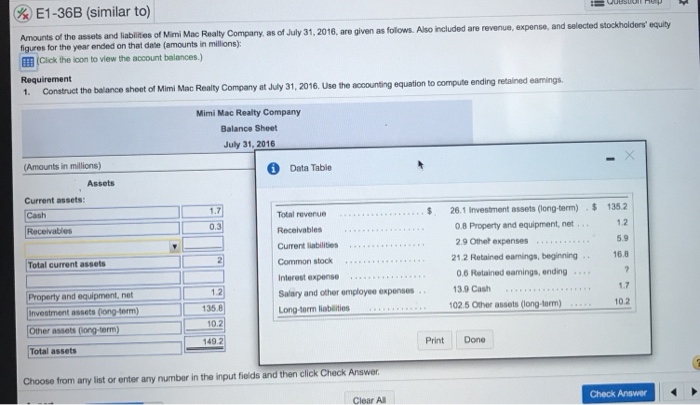This screenshot has height=405, width=700.
Task: Click the Done button
Action: [x=474, y=339]
